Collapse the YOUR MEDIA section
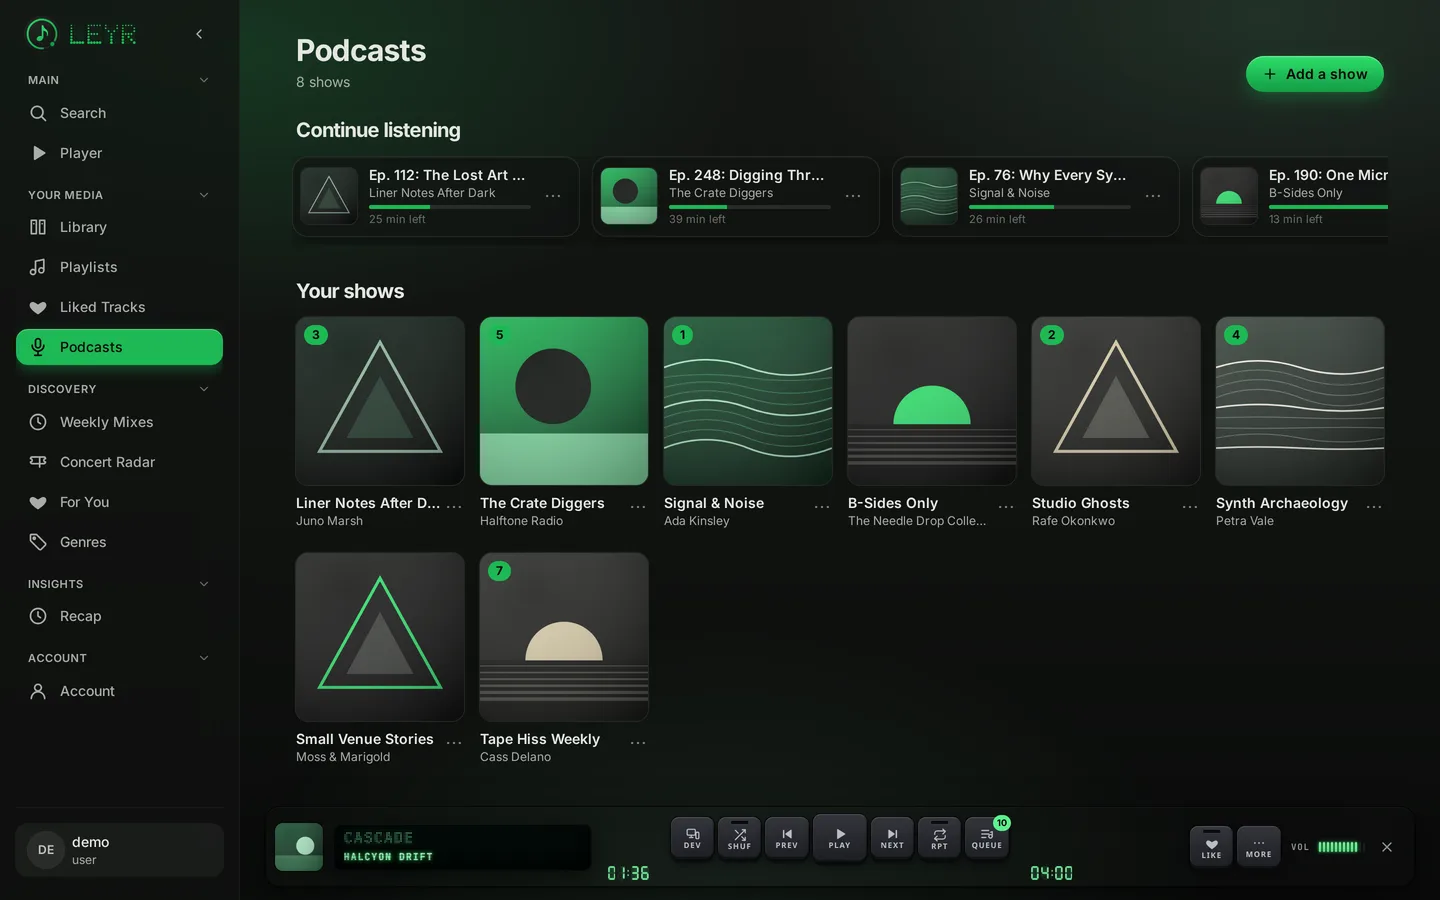 204,195
